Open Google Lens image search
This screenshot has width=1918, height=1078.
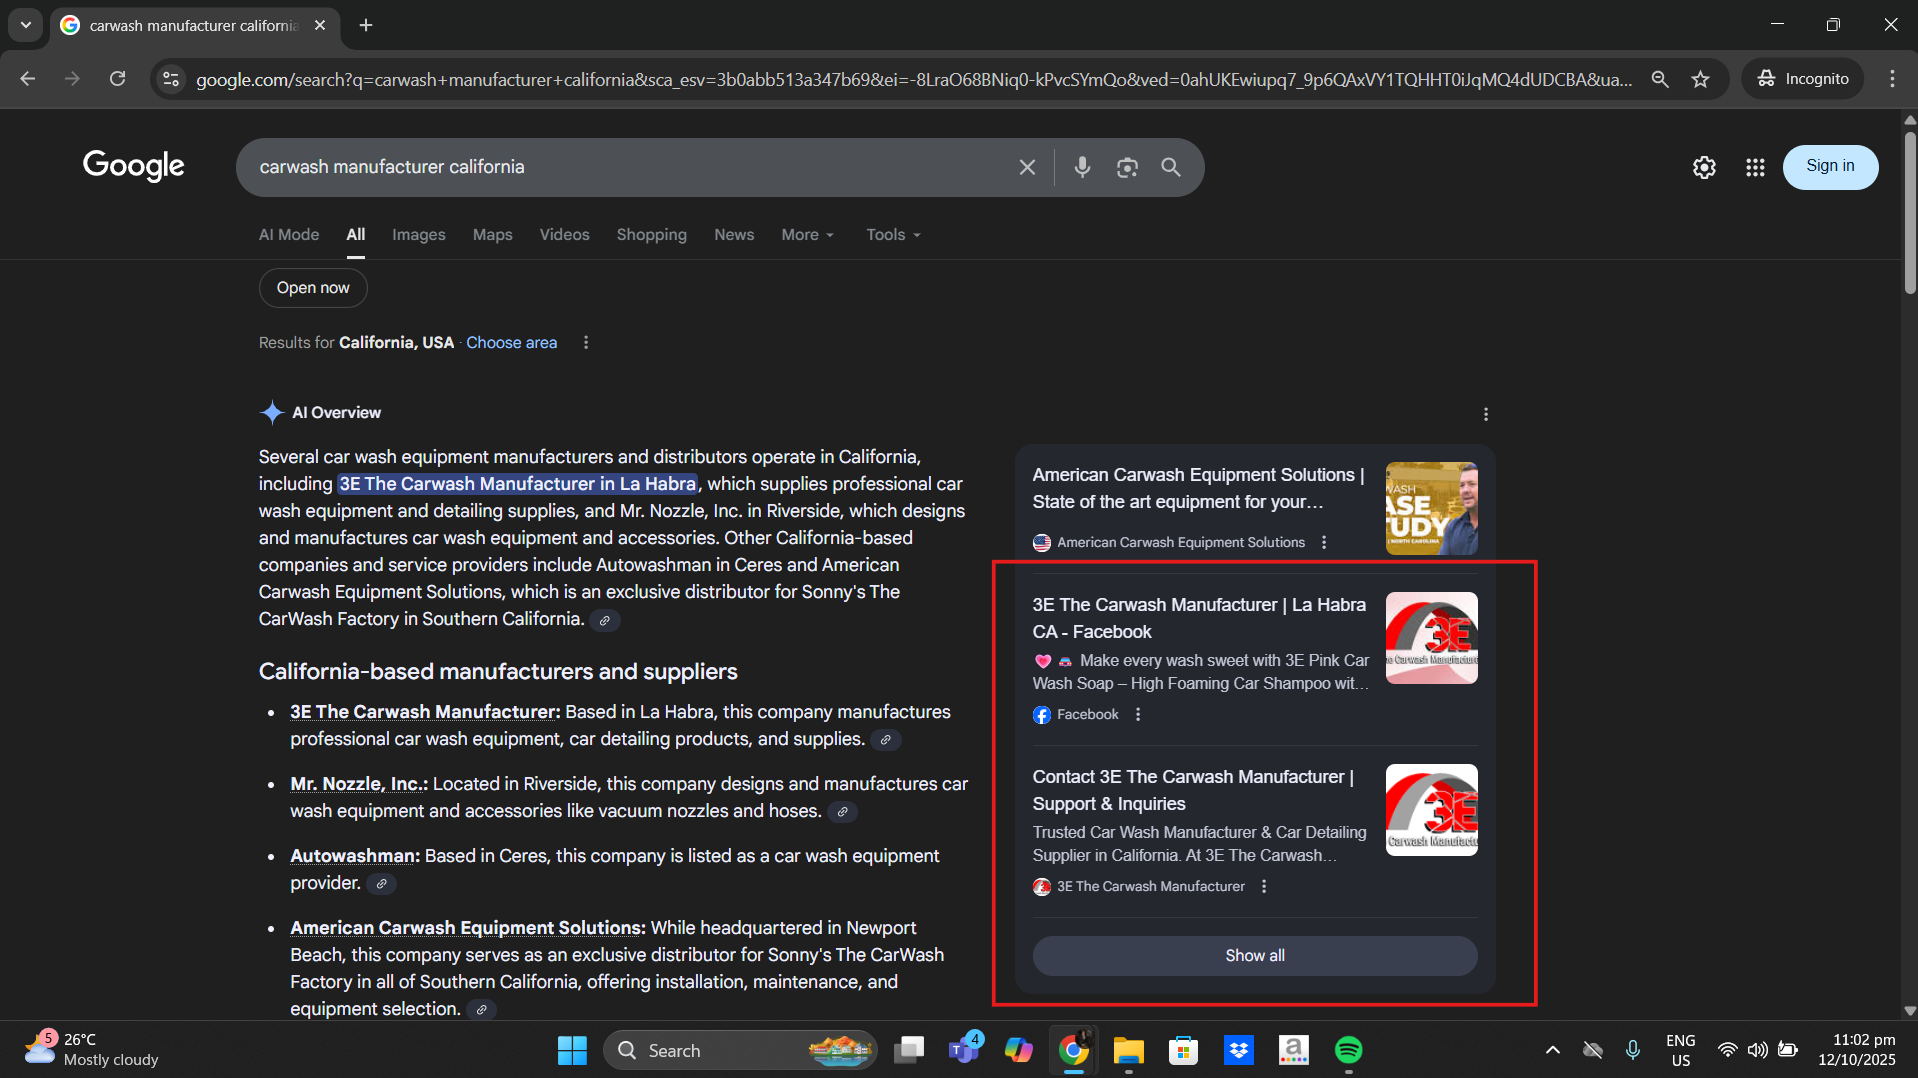(1127, 167)
